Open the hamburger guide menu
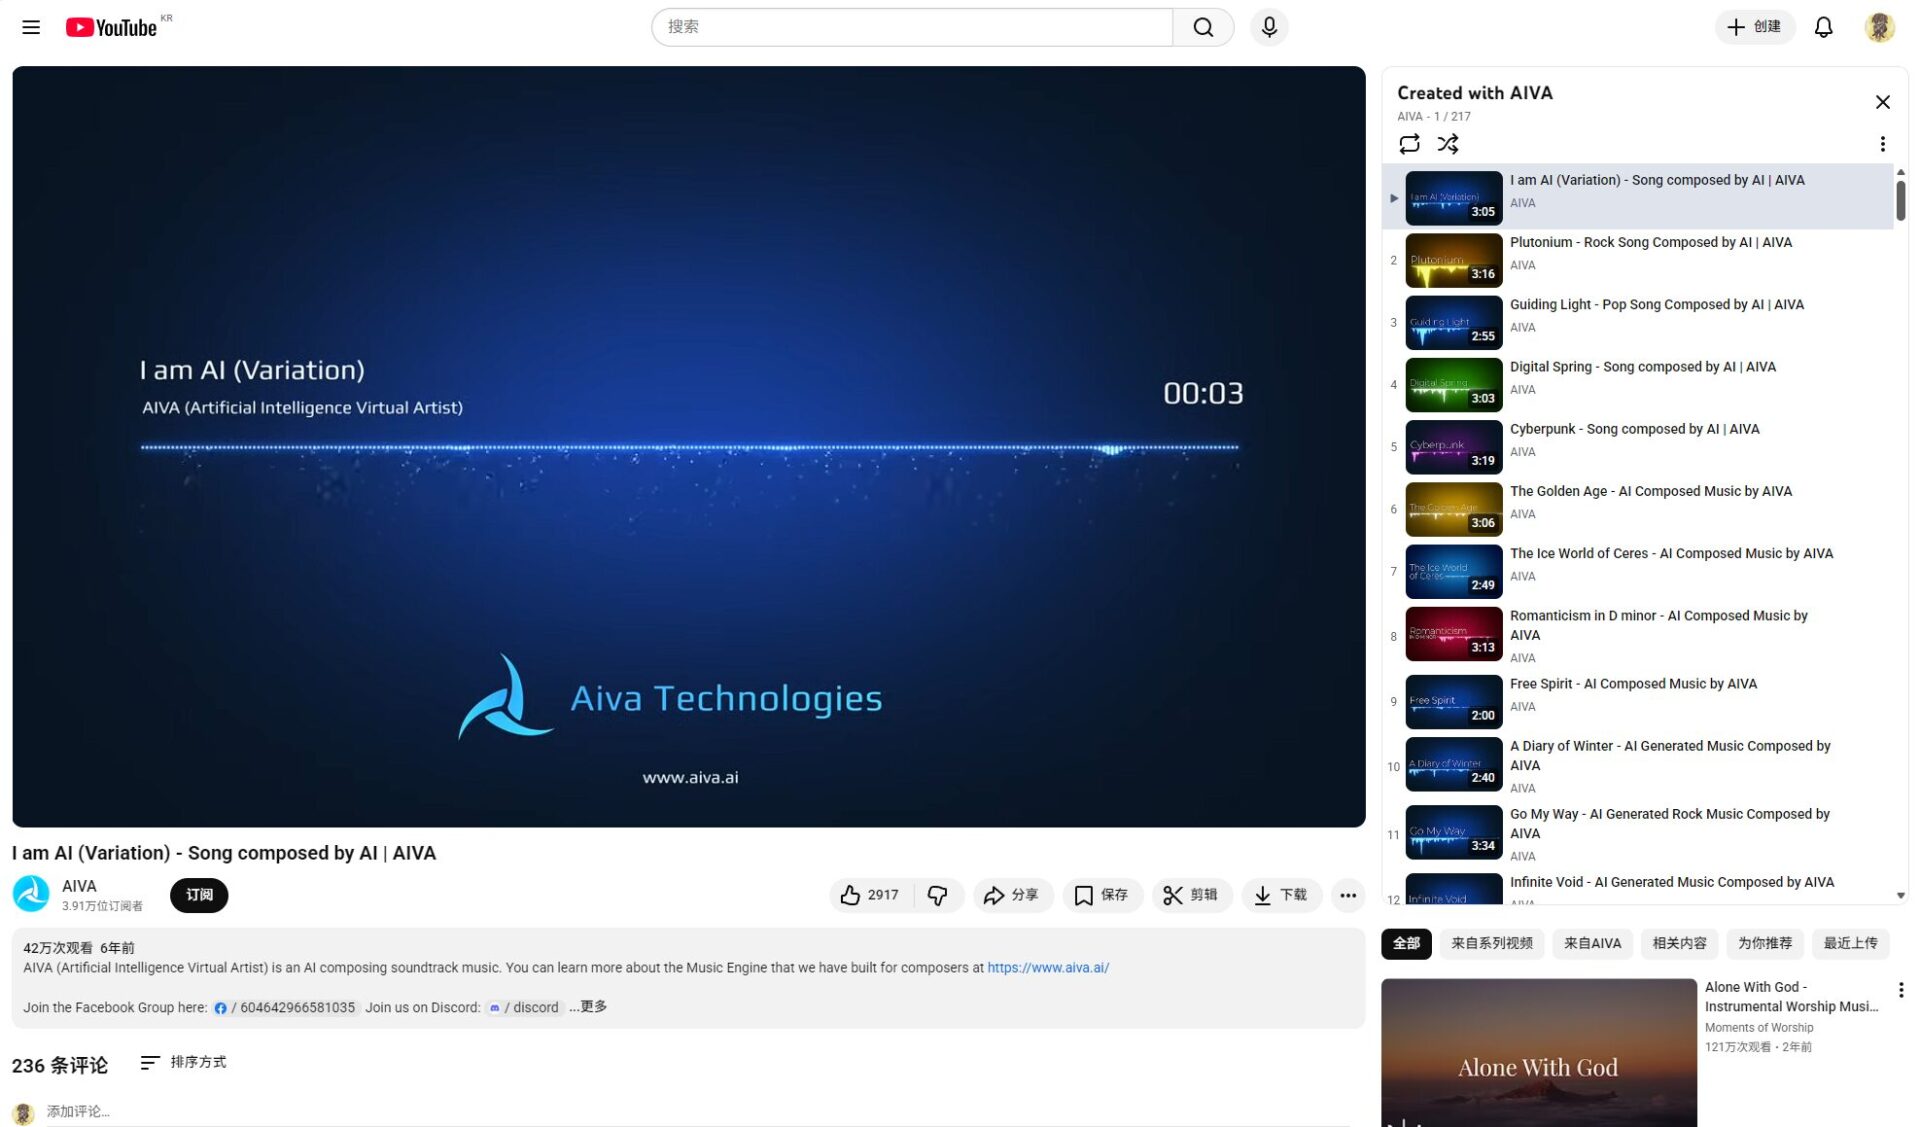The image size is (1920, 1127). pos(31,27)
